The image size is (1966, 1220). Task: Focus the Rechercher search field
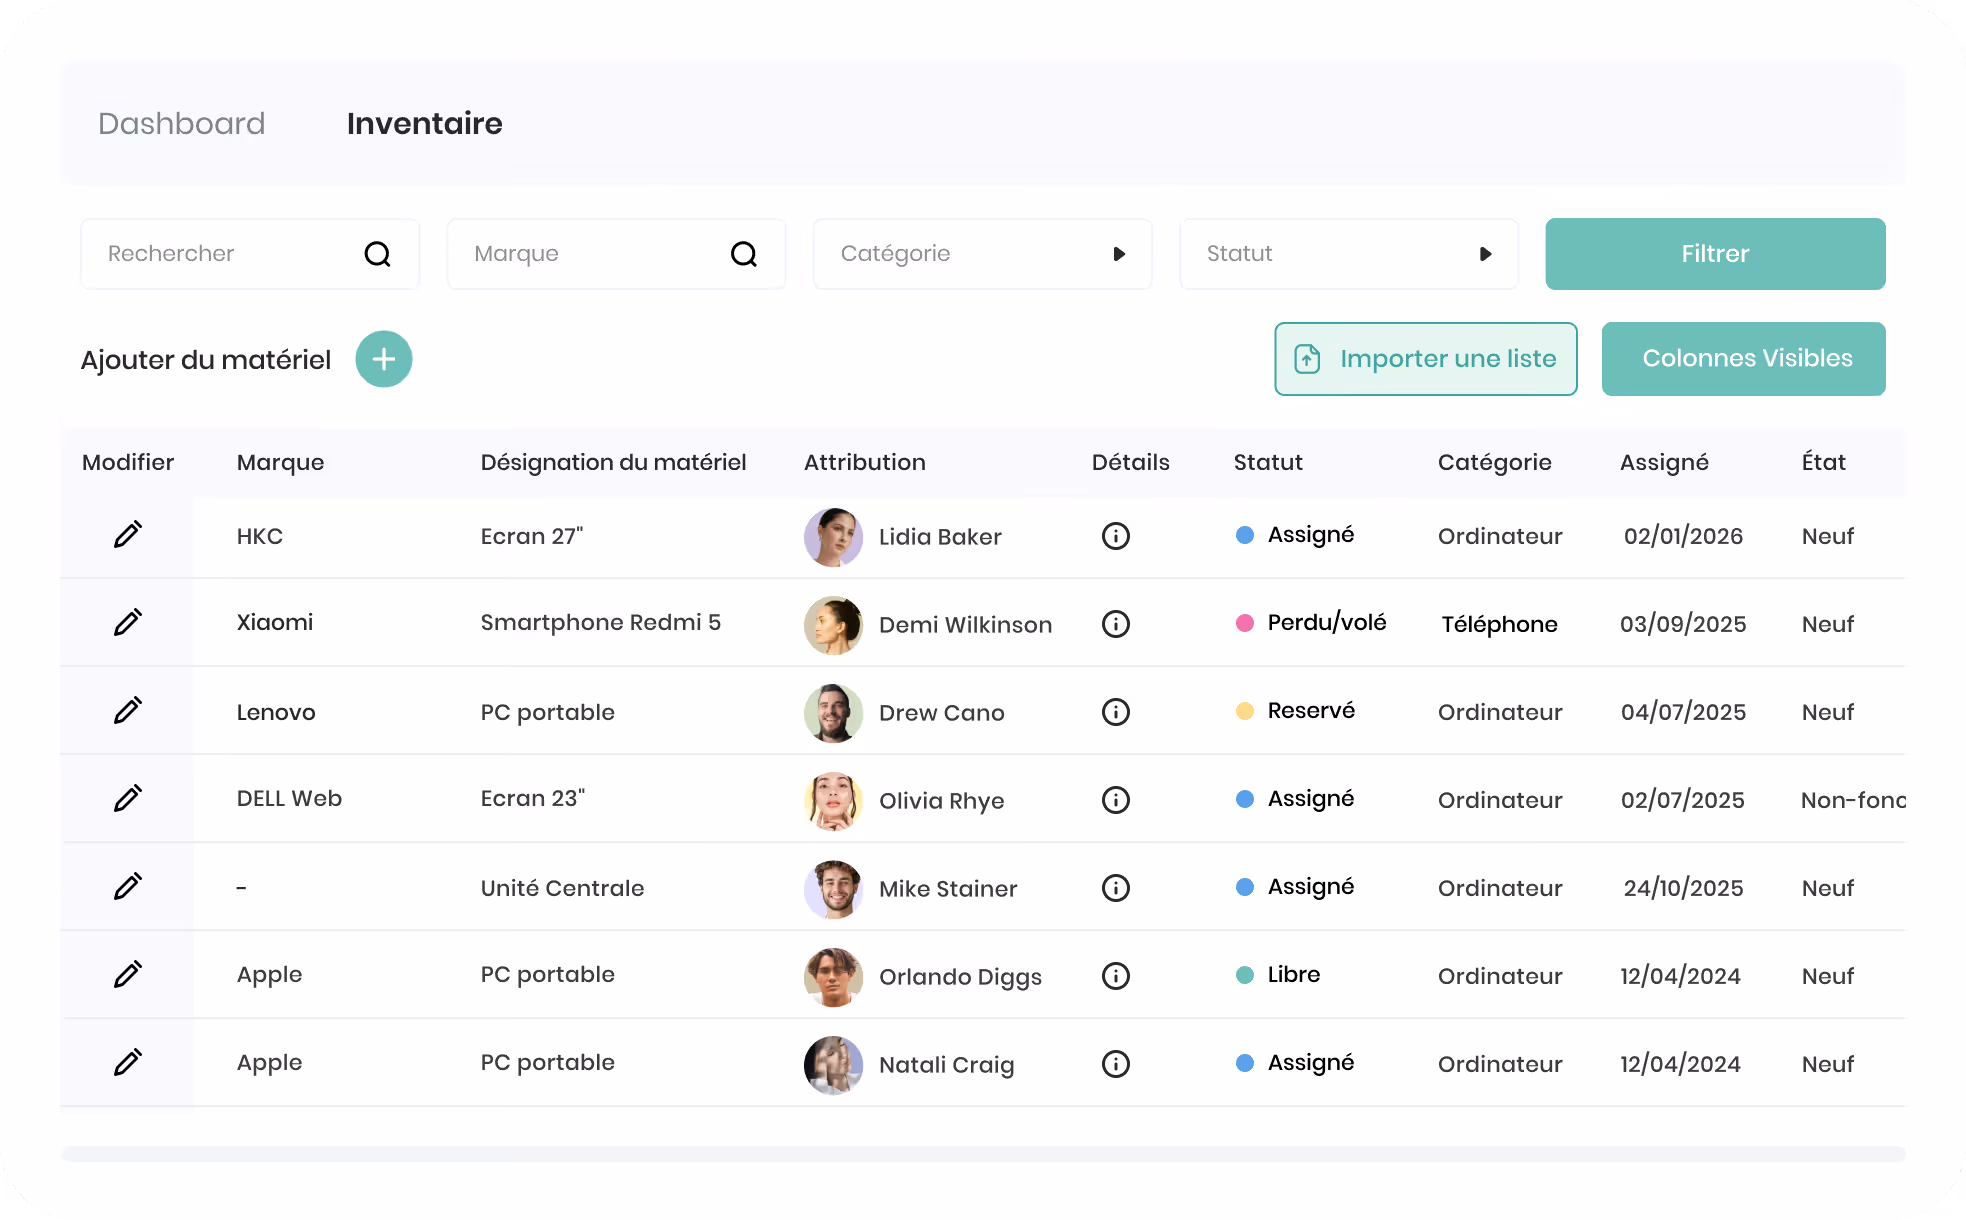click(x=250, y=254)
